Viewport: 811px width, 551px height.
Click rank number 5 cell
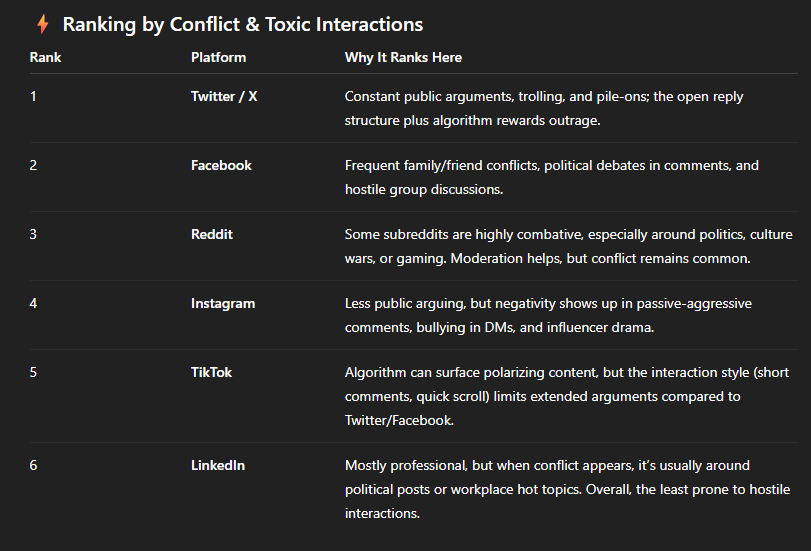[34, 372]
